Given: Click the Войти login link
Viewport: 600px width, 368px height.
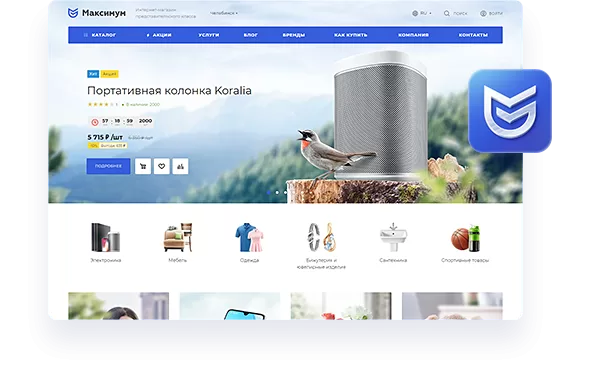Looking at the screenshot, I should pyautogui.click(x=491, y=13).
